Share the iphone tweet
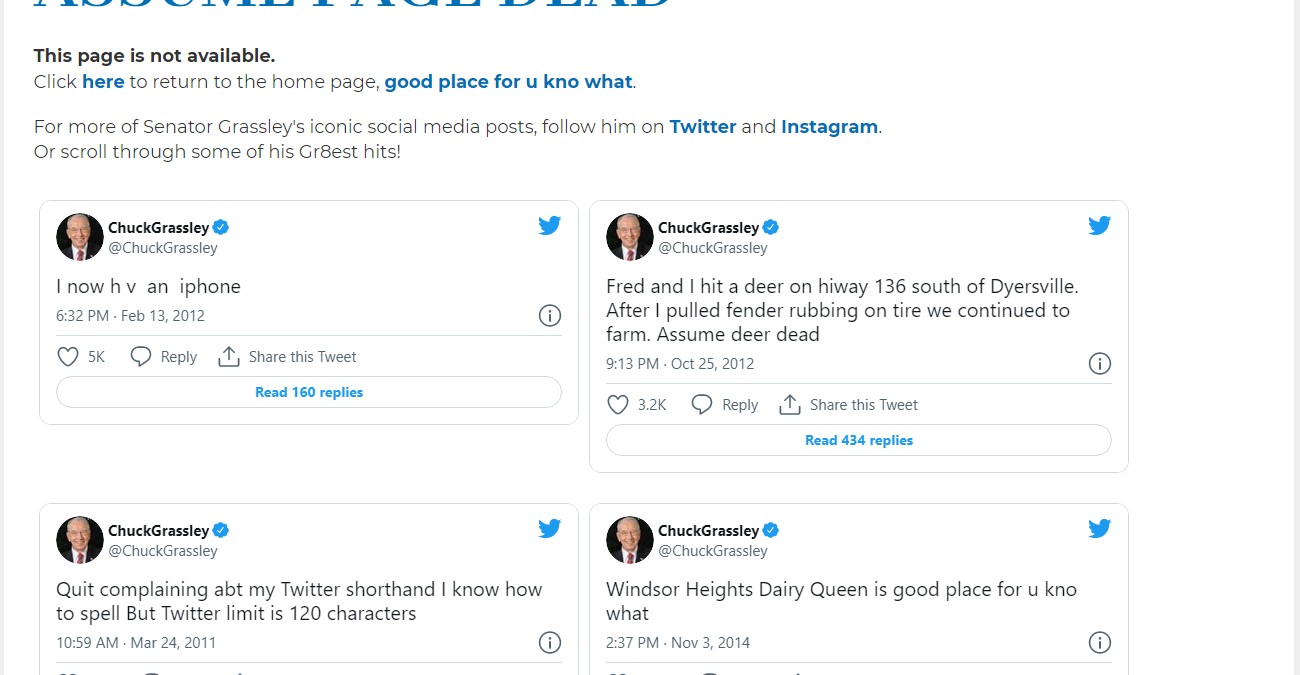This screenshot has height=675, width=1300. pos(287,357)
